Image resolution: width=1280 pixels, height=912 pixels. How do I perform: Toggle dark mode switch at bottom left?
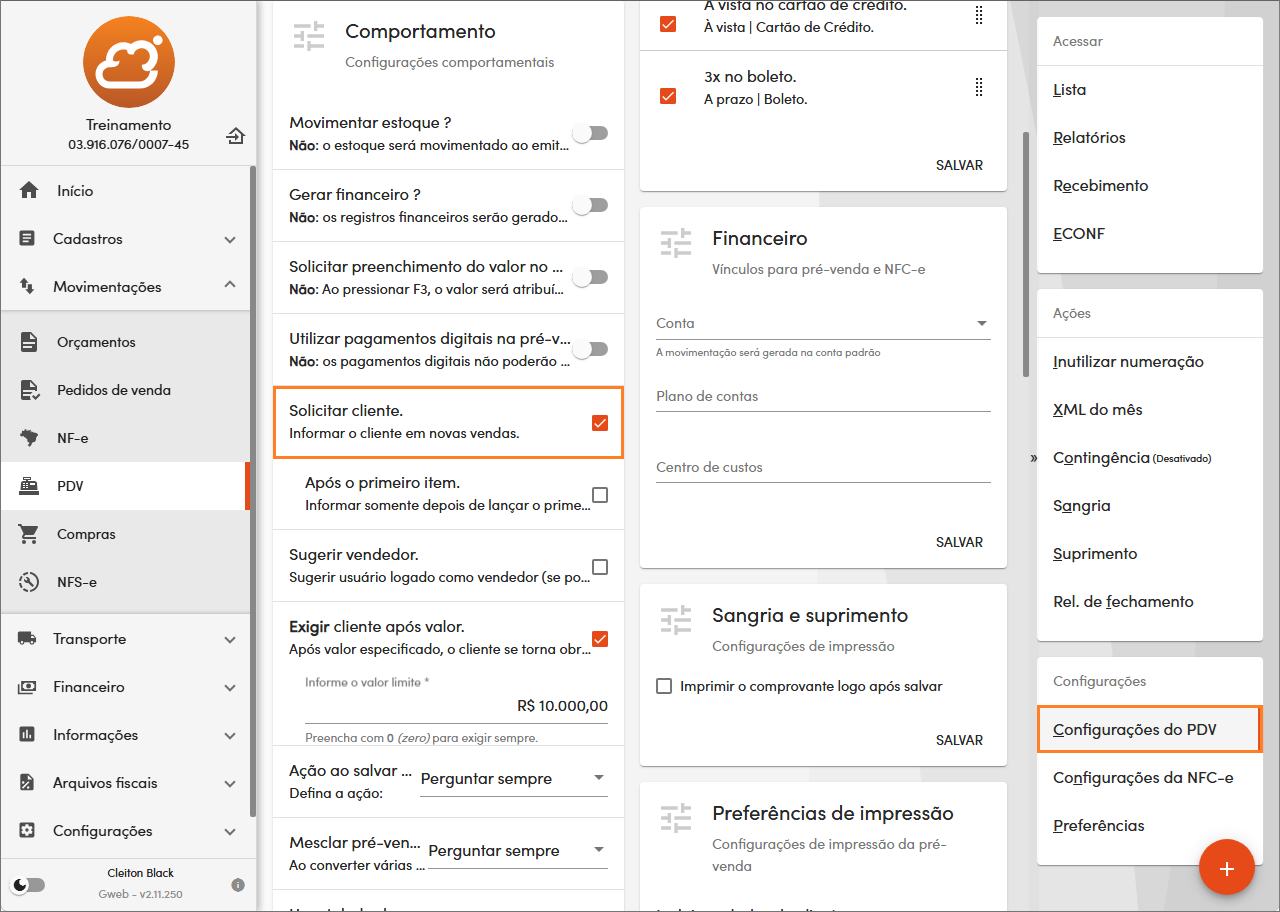[x=28, y=884]
